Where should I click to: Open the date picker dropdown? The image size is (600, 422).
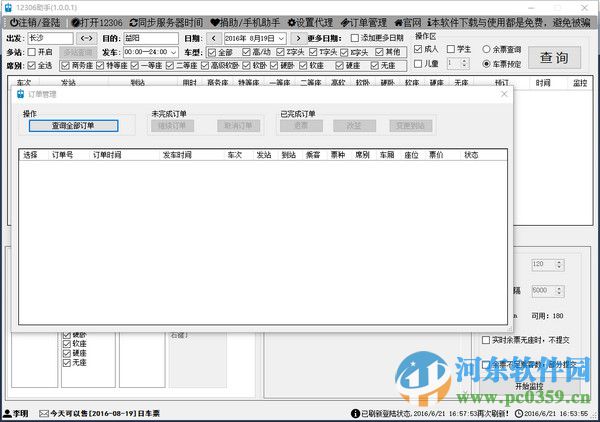tap(281, 38)
